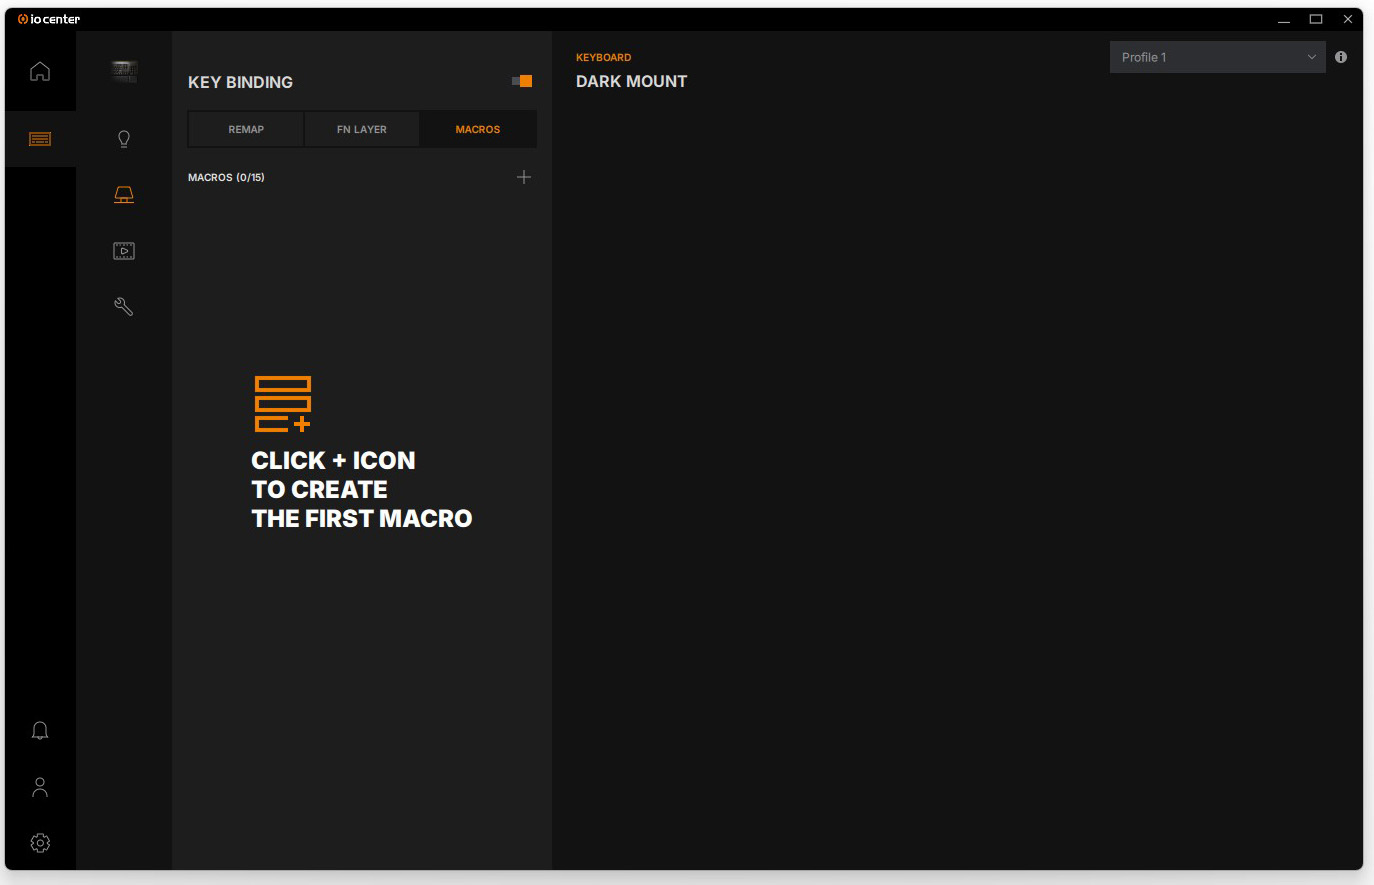Add a new macro with plus icon
This screenshot has height=885, width=1374.
[524, 177]
